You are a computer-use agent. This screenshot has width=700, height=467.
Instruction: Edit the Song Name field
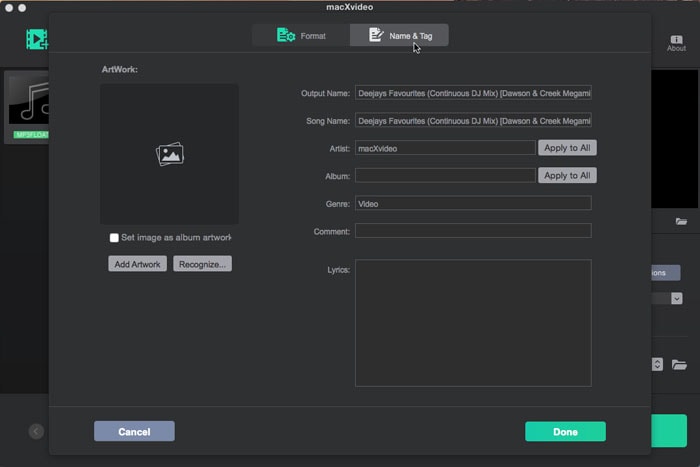tap(473, 121)
